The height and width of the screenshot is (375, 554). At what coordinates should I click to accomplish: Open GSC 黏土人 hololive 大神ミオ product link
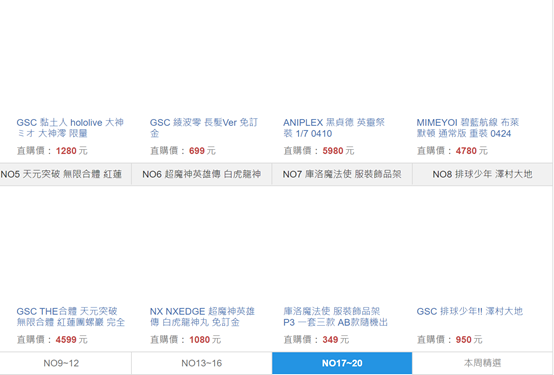click(70, 128)
